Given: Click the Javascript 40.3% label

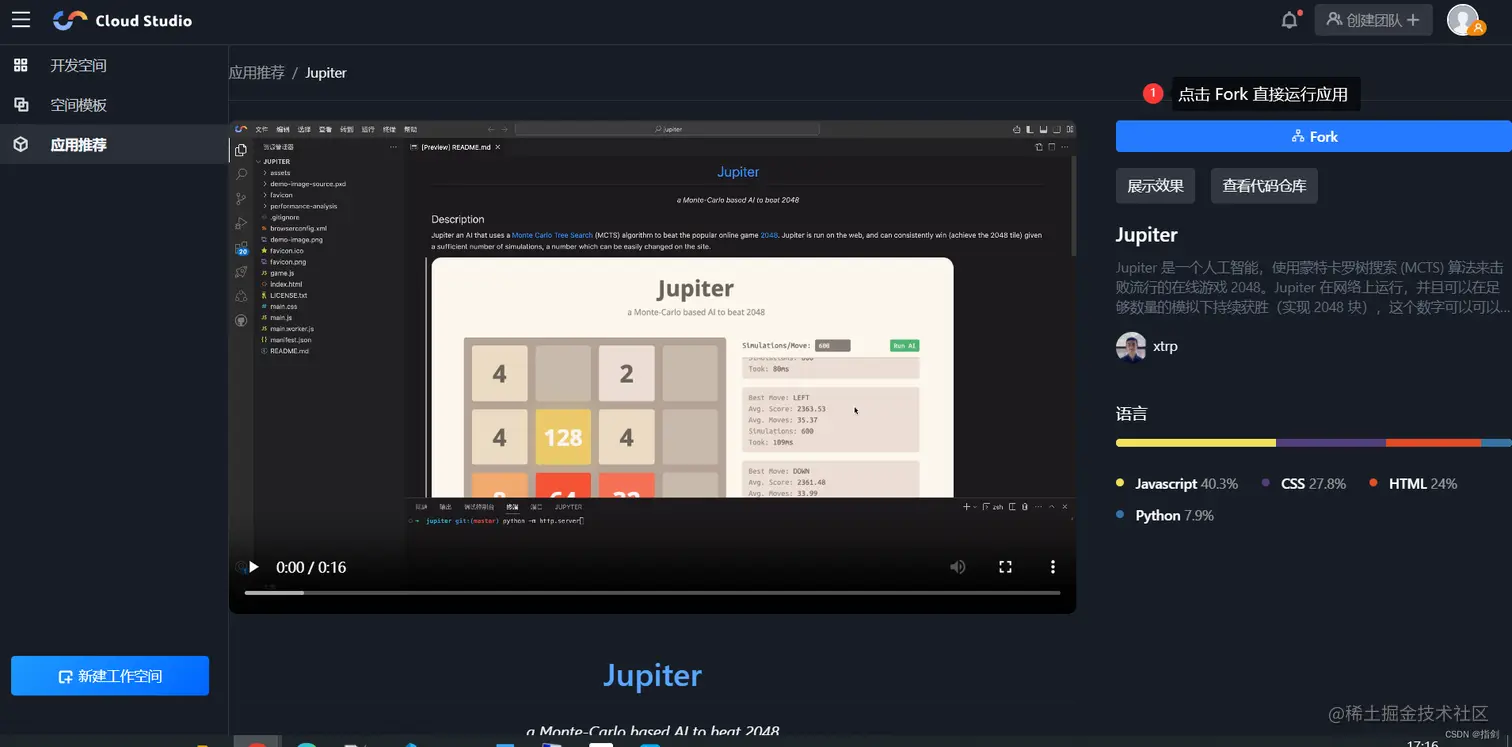Looking at the screenshot, I should (1186, 484).
